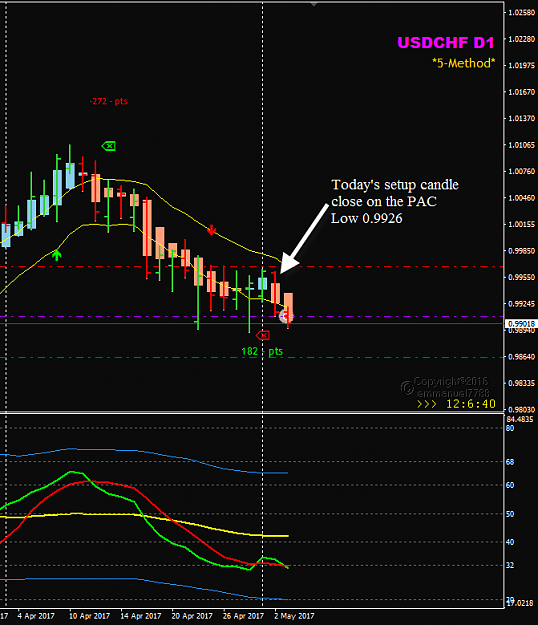The height and width of the screenshot is (625, 538).
Task: Select the lower red dashed horizontal line
Action: (x=251, y=358)
